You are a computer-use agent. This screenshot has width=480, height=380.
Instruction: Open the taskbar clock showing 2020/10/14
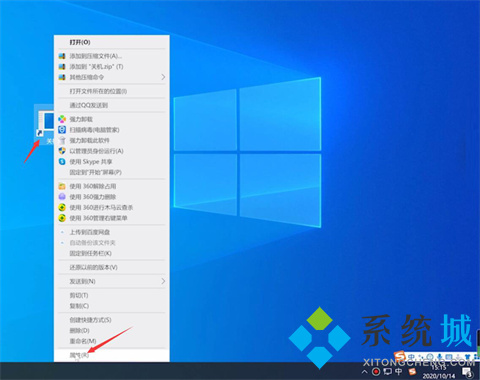point(439,371)
